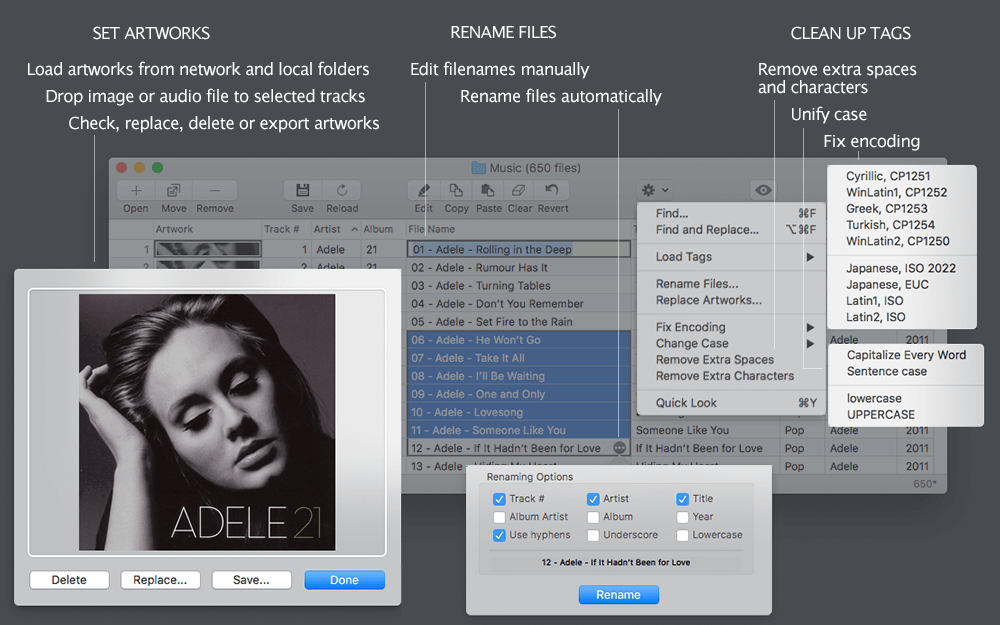This screenshot has width=1000, height=625.
Task: Click the Copy toolbar icon
Action: point(456,190)
